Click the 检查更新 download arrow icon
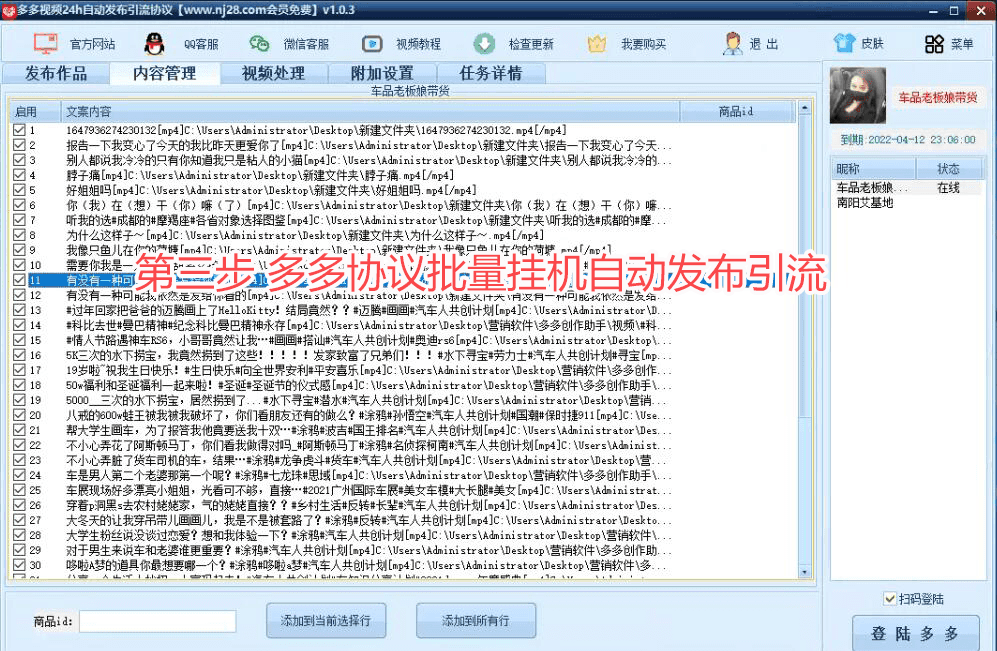Screen dimensions: 997x651 tap(485, 44)
